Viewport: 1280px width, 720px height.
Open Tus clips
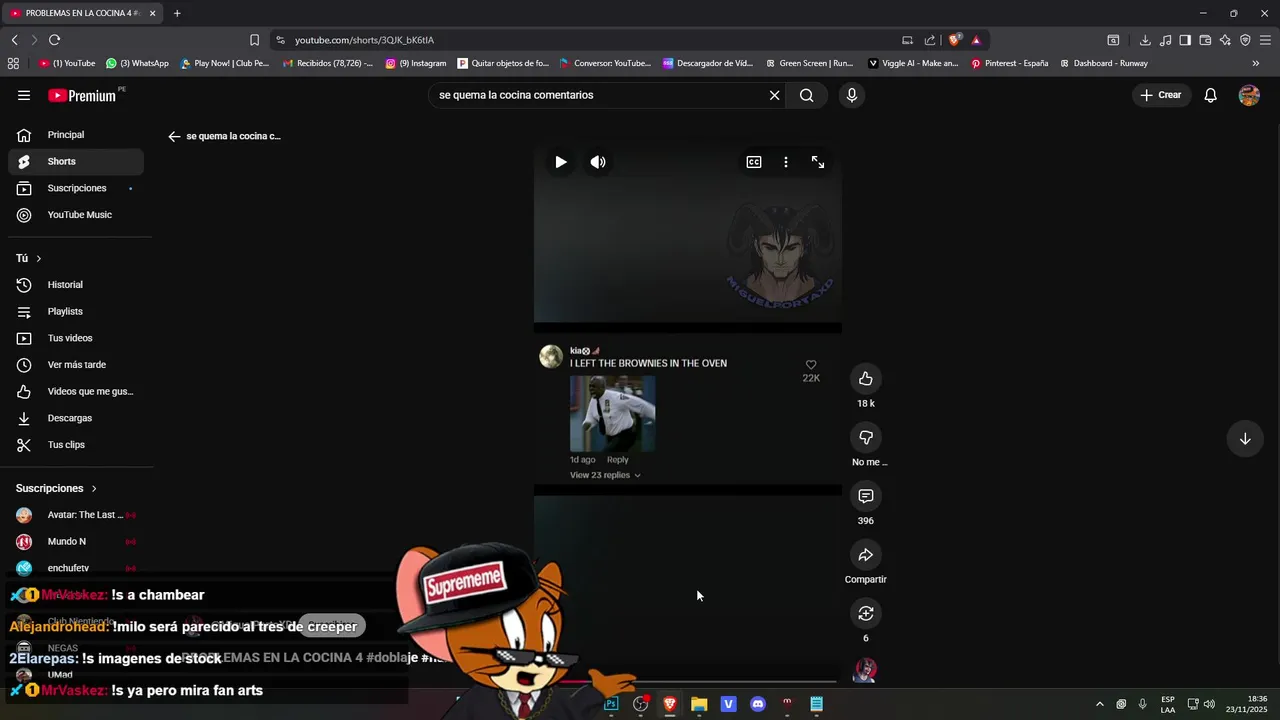coord(76,445)
